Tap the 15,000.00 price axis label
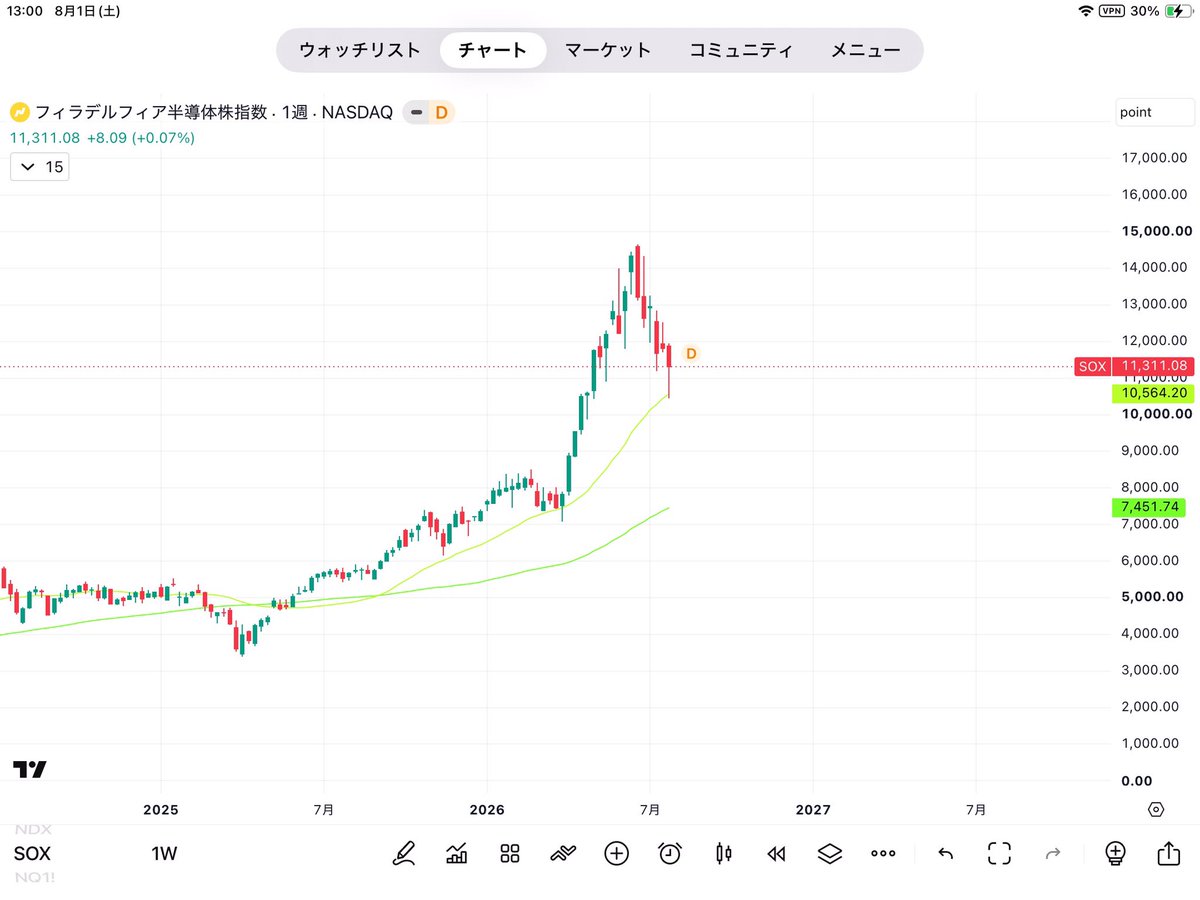 [1158, 231]
